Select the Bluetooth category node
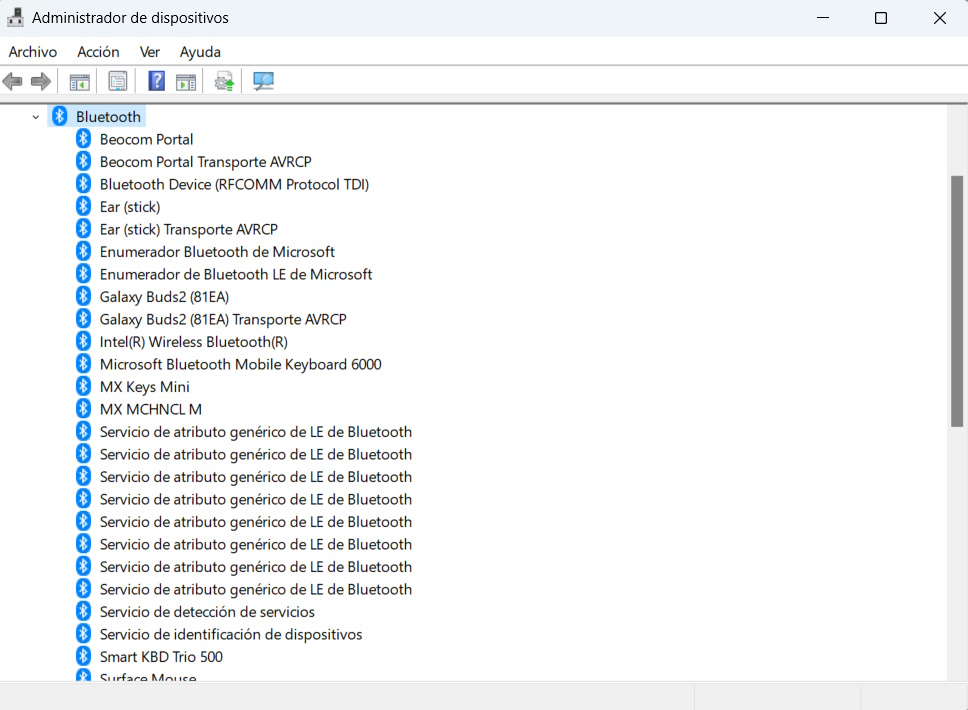Viewport: 968px width, 710px height. [108, 117]
